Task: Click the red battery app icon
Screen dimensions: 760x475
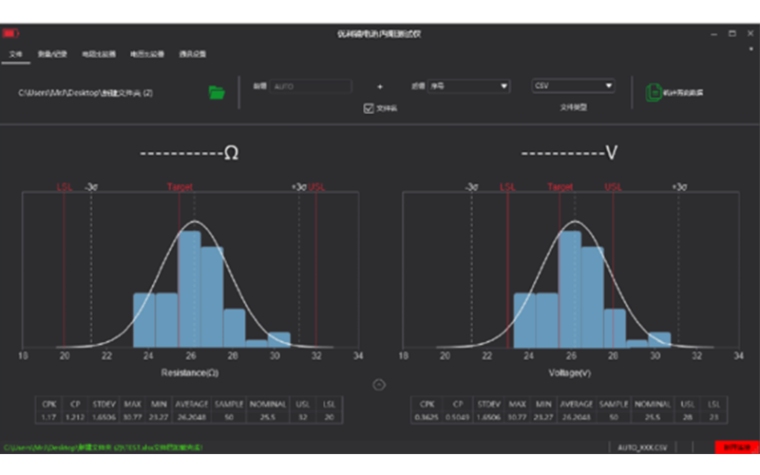Action: pyautogui.click(x=11, y=34)
